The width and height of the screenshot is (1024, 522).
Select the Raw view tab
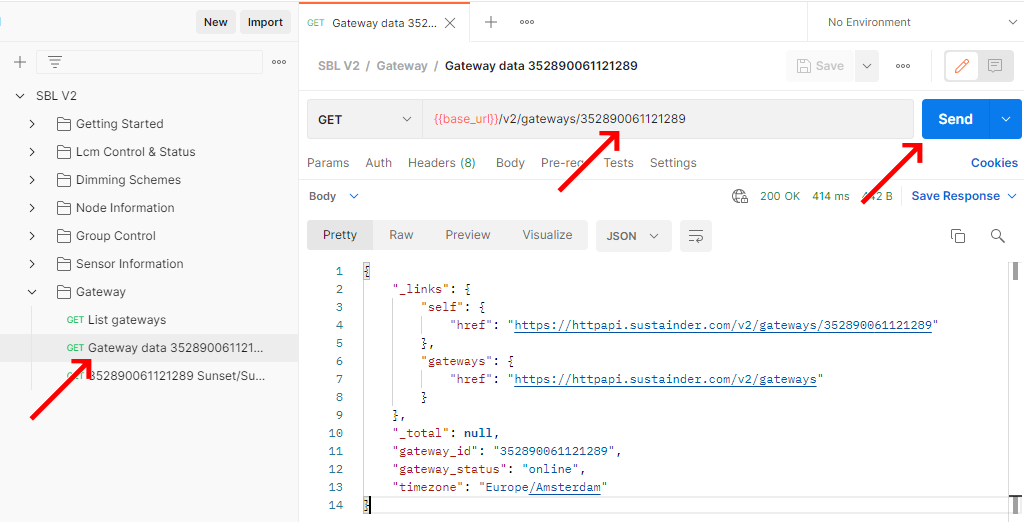(x=401, y=235)
